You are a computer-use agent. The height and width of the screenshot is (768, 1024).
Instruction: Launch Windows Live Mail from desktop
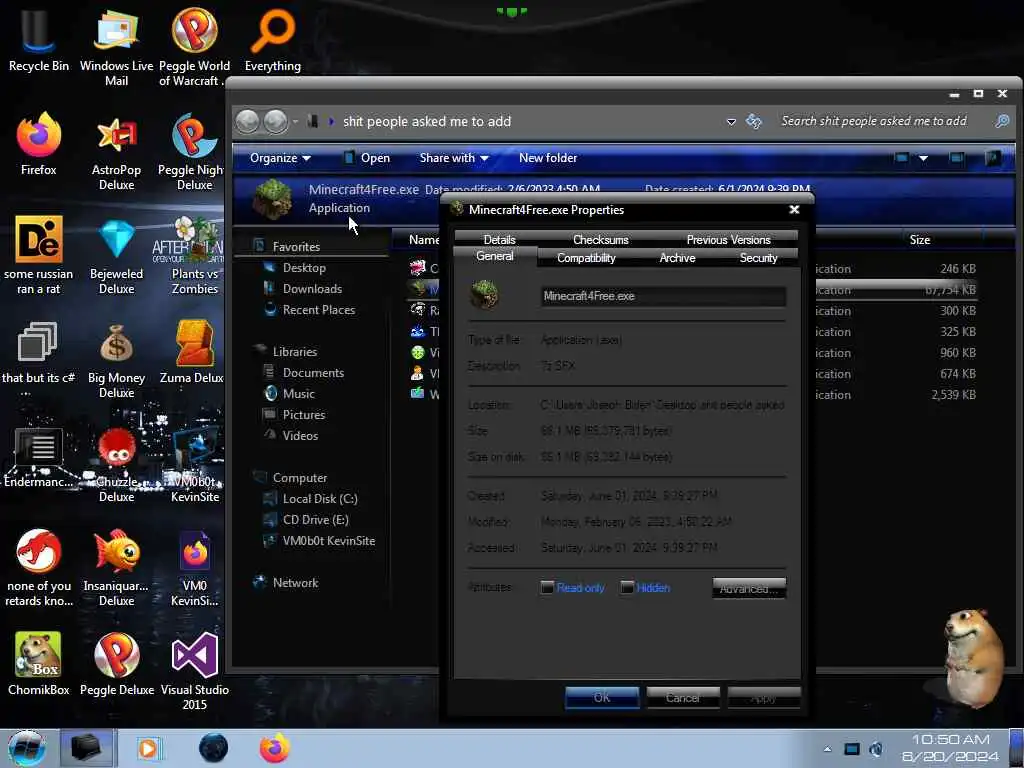[116, 47]
